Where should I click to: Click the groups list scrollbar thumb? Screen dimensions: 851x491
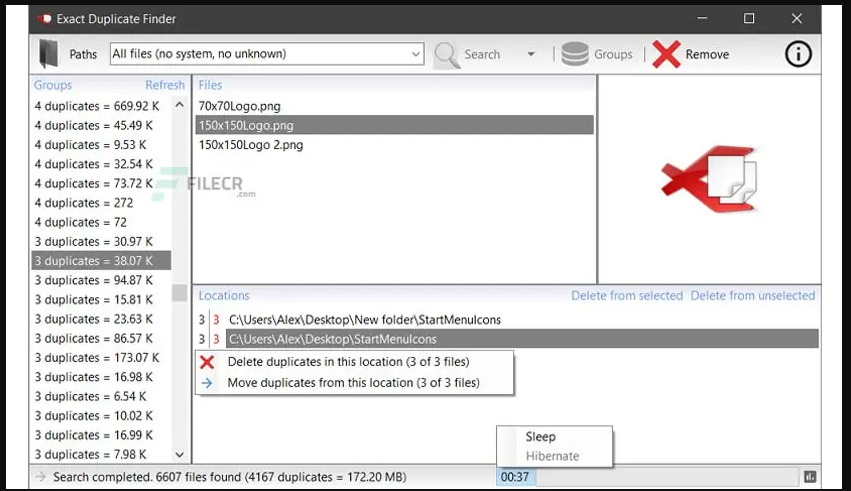pyautogui.click(x=180, y=293)
